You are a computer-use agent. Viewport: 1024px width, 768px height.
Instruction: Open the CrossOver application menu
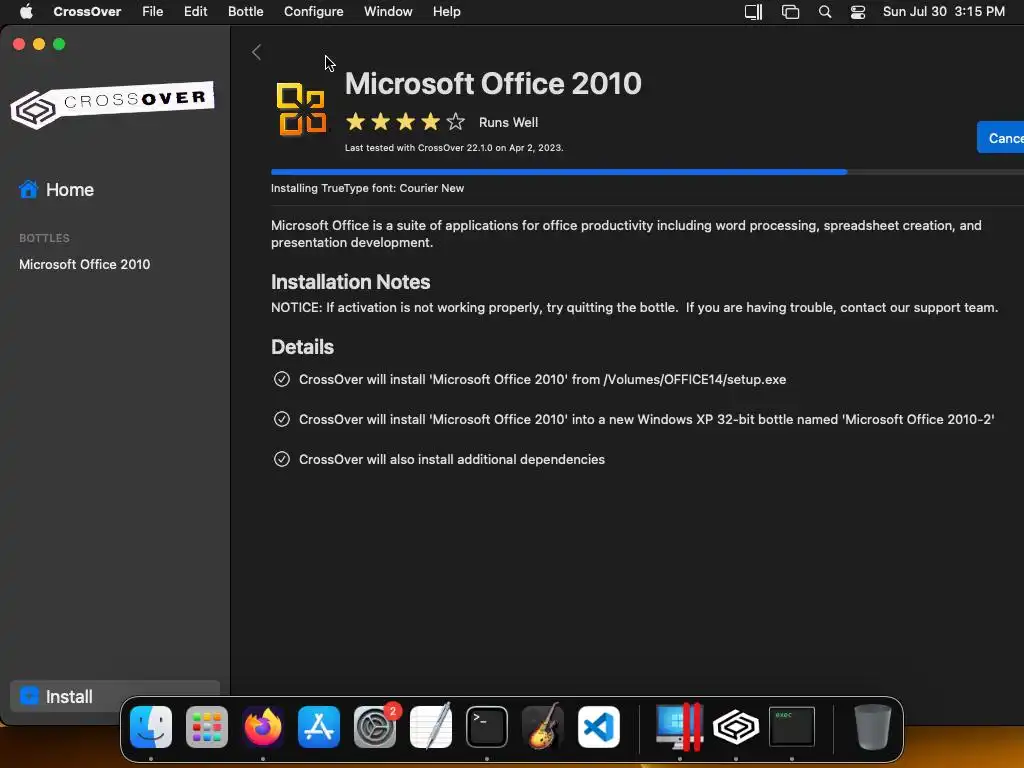87,12
